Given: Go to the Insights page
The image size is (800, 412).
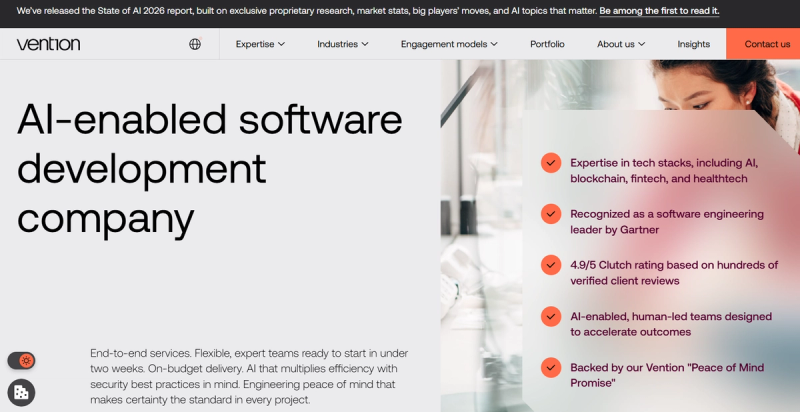Looking at the screenshot, I should click(693, 44).
